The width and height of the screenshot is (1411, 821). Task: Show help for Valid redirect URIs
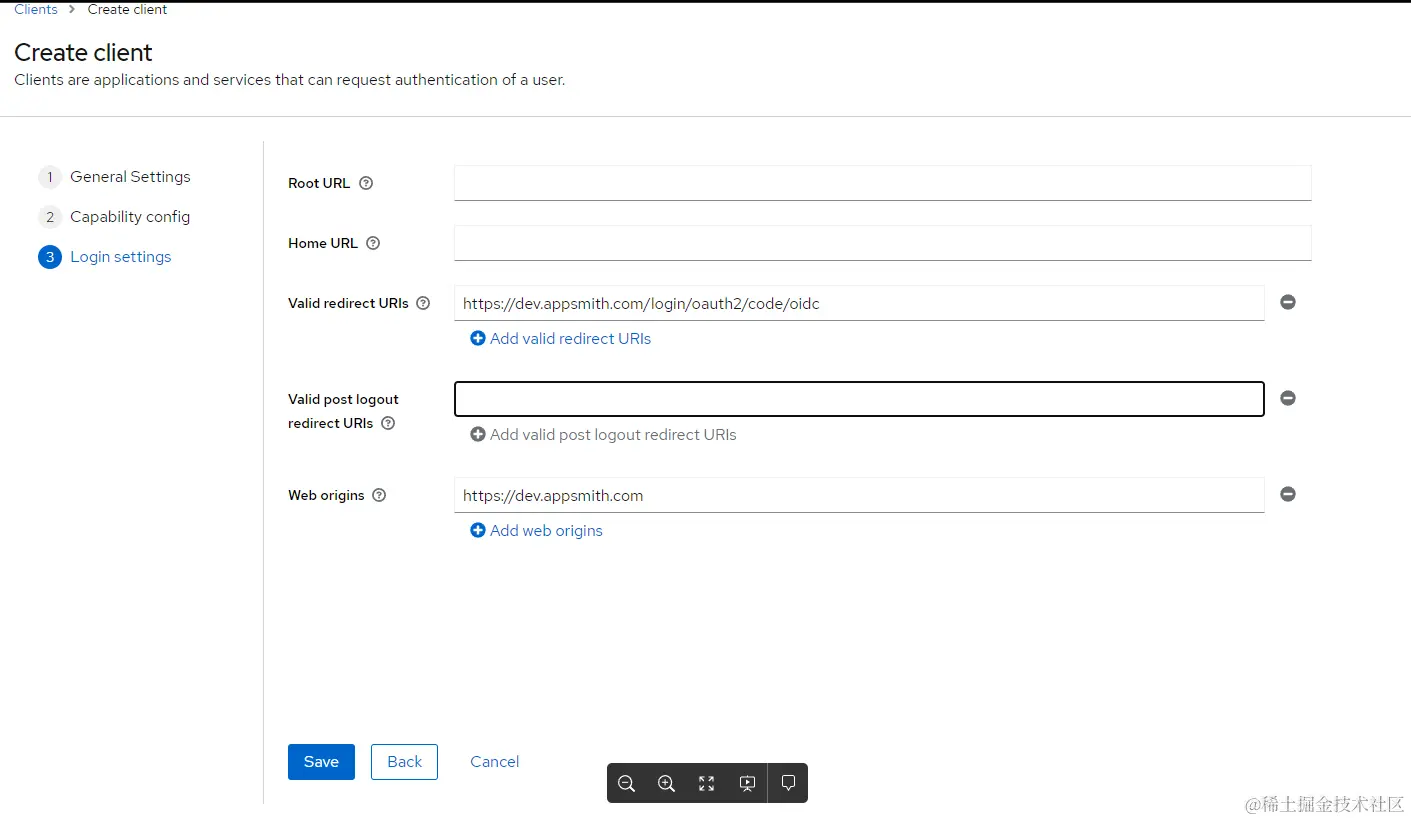pos(423,303)
